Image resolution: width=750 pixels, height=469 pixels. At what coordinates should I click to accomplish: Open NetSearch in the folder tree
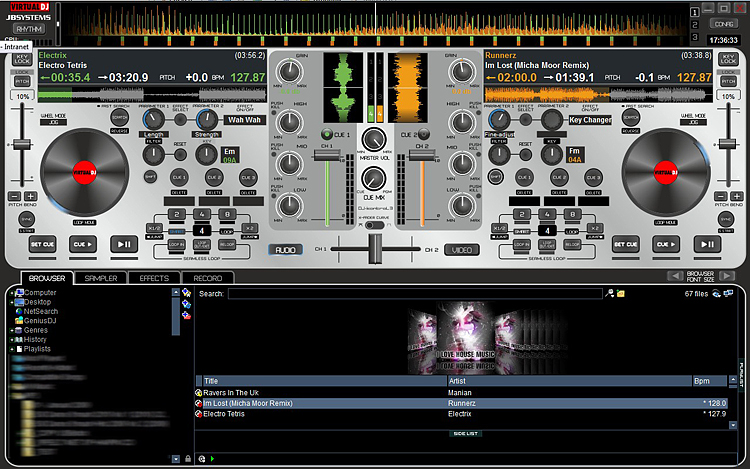(x=41, y=311)
